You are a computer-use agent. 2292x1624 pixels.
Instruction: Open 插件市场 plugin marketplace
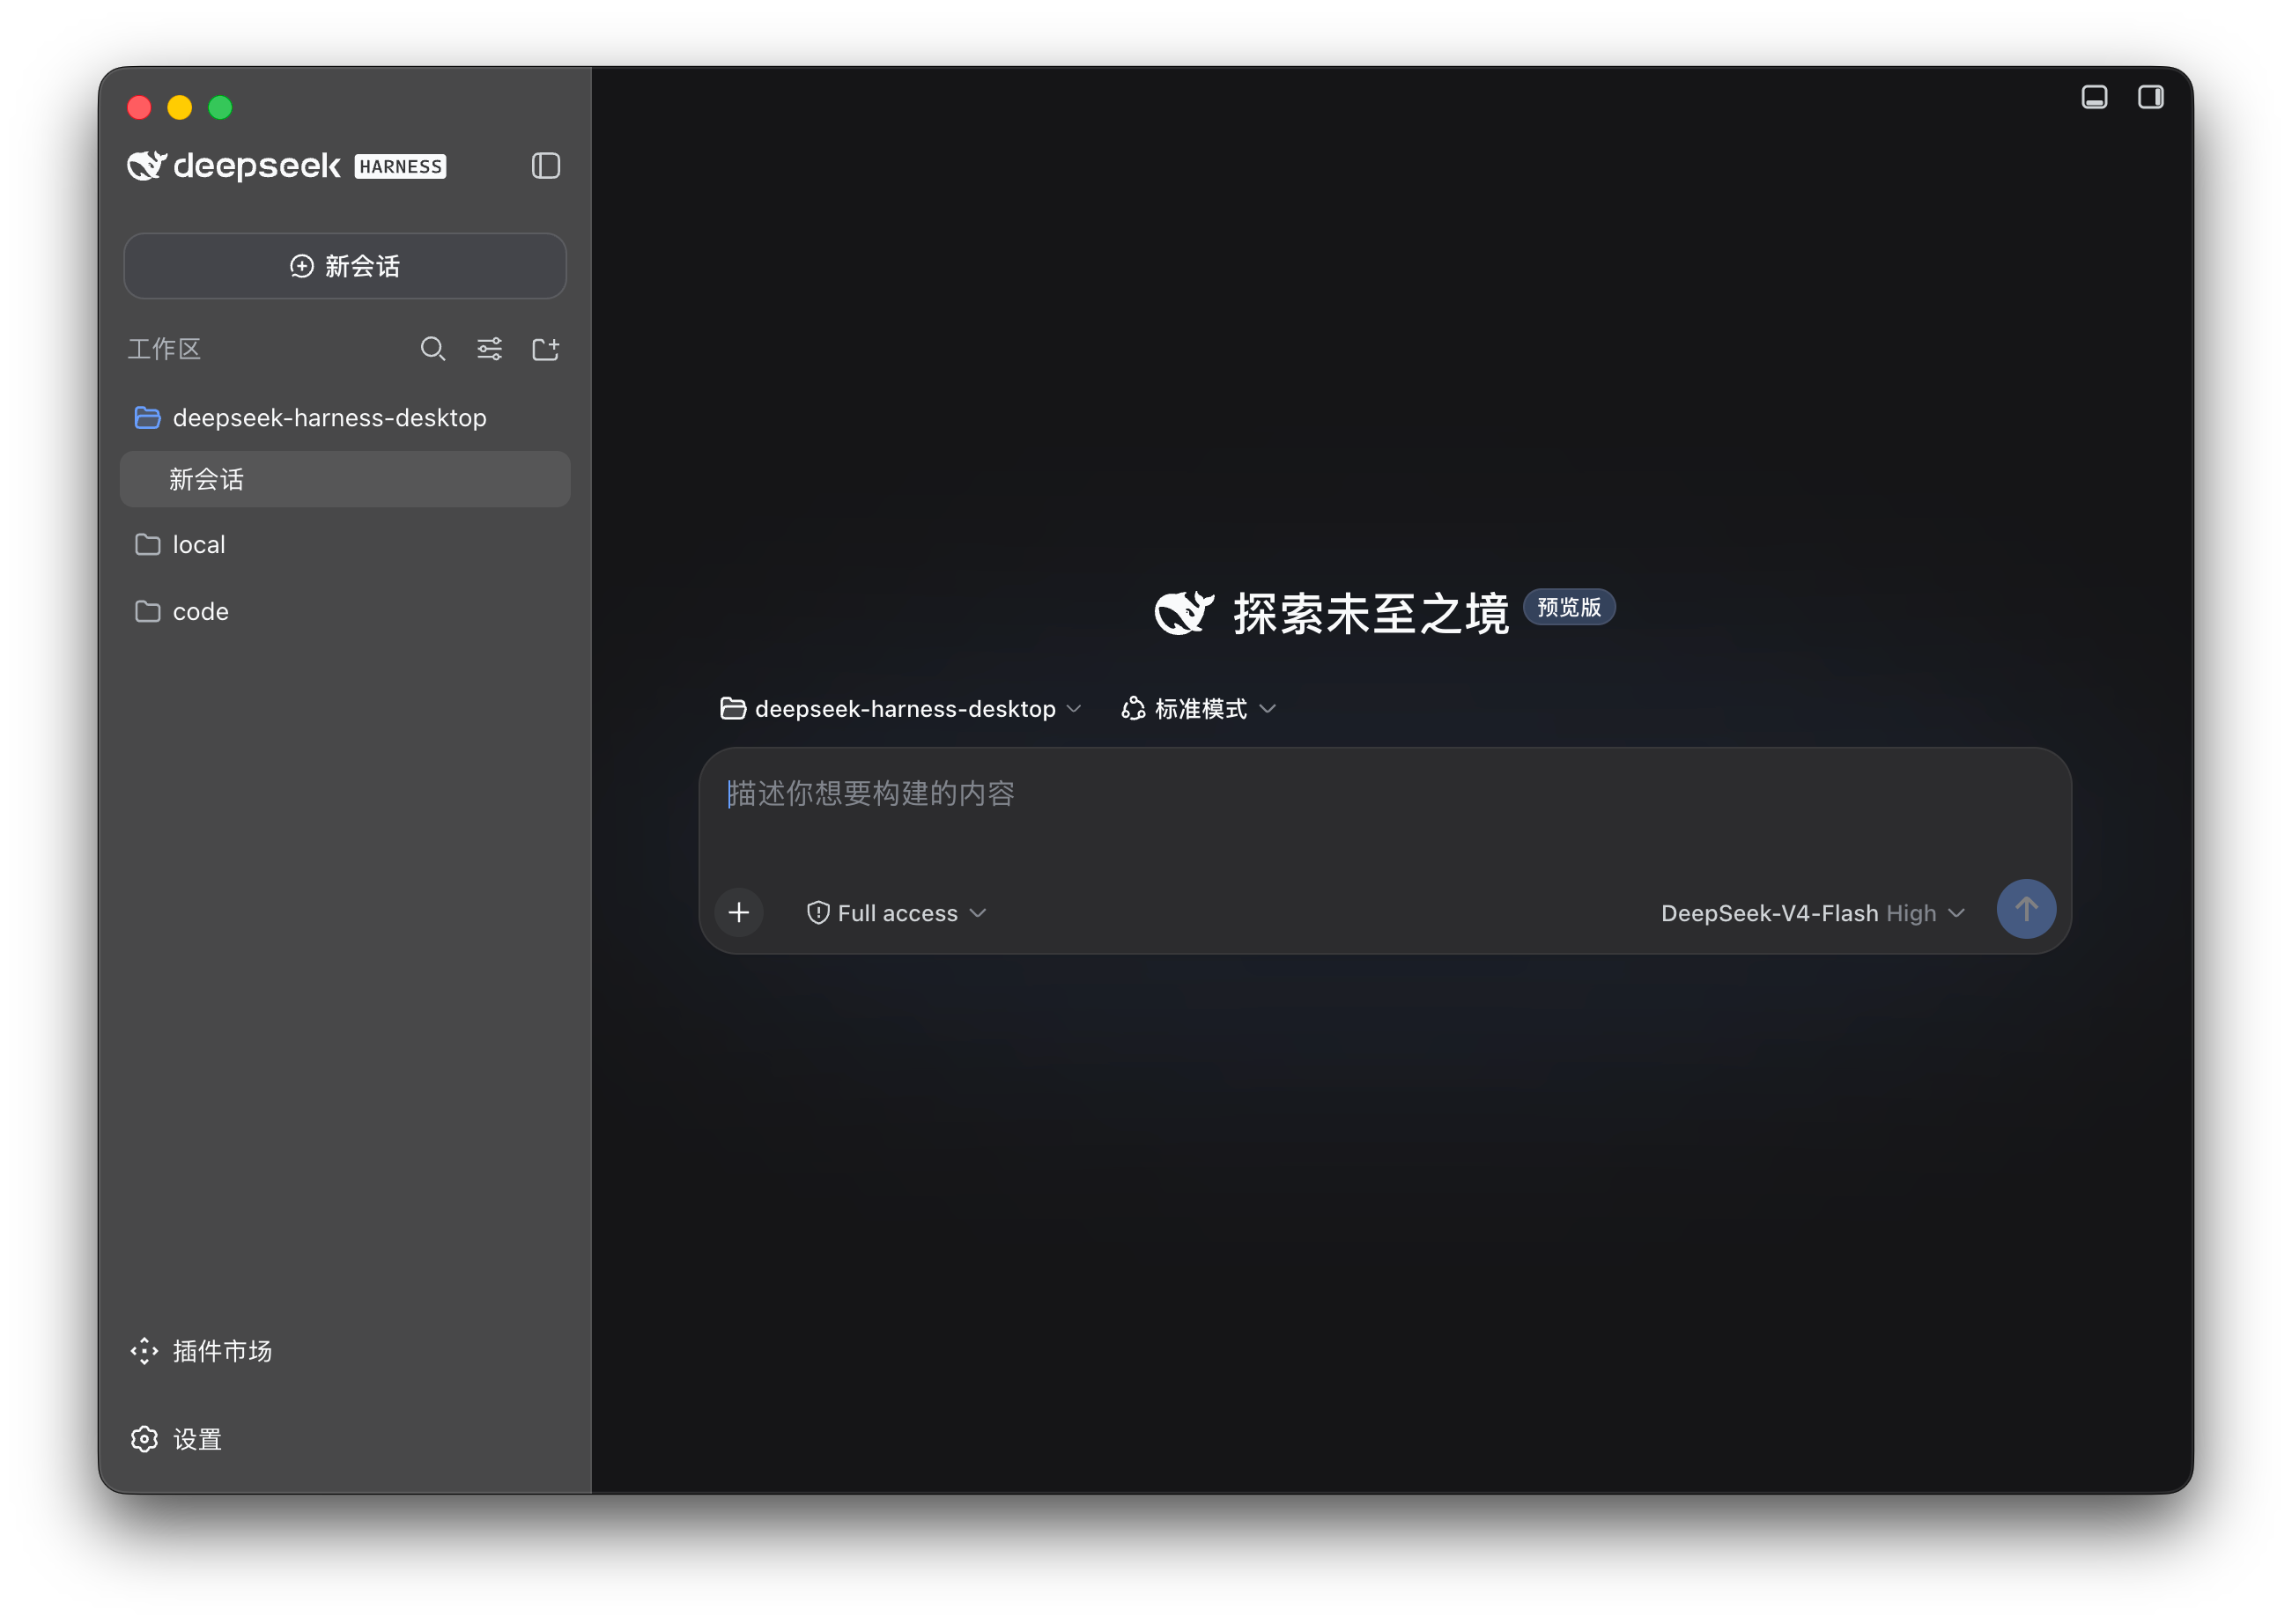(201, 1351)
